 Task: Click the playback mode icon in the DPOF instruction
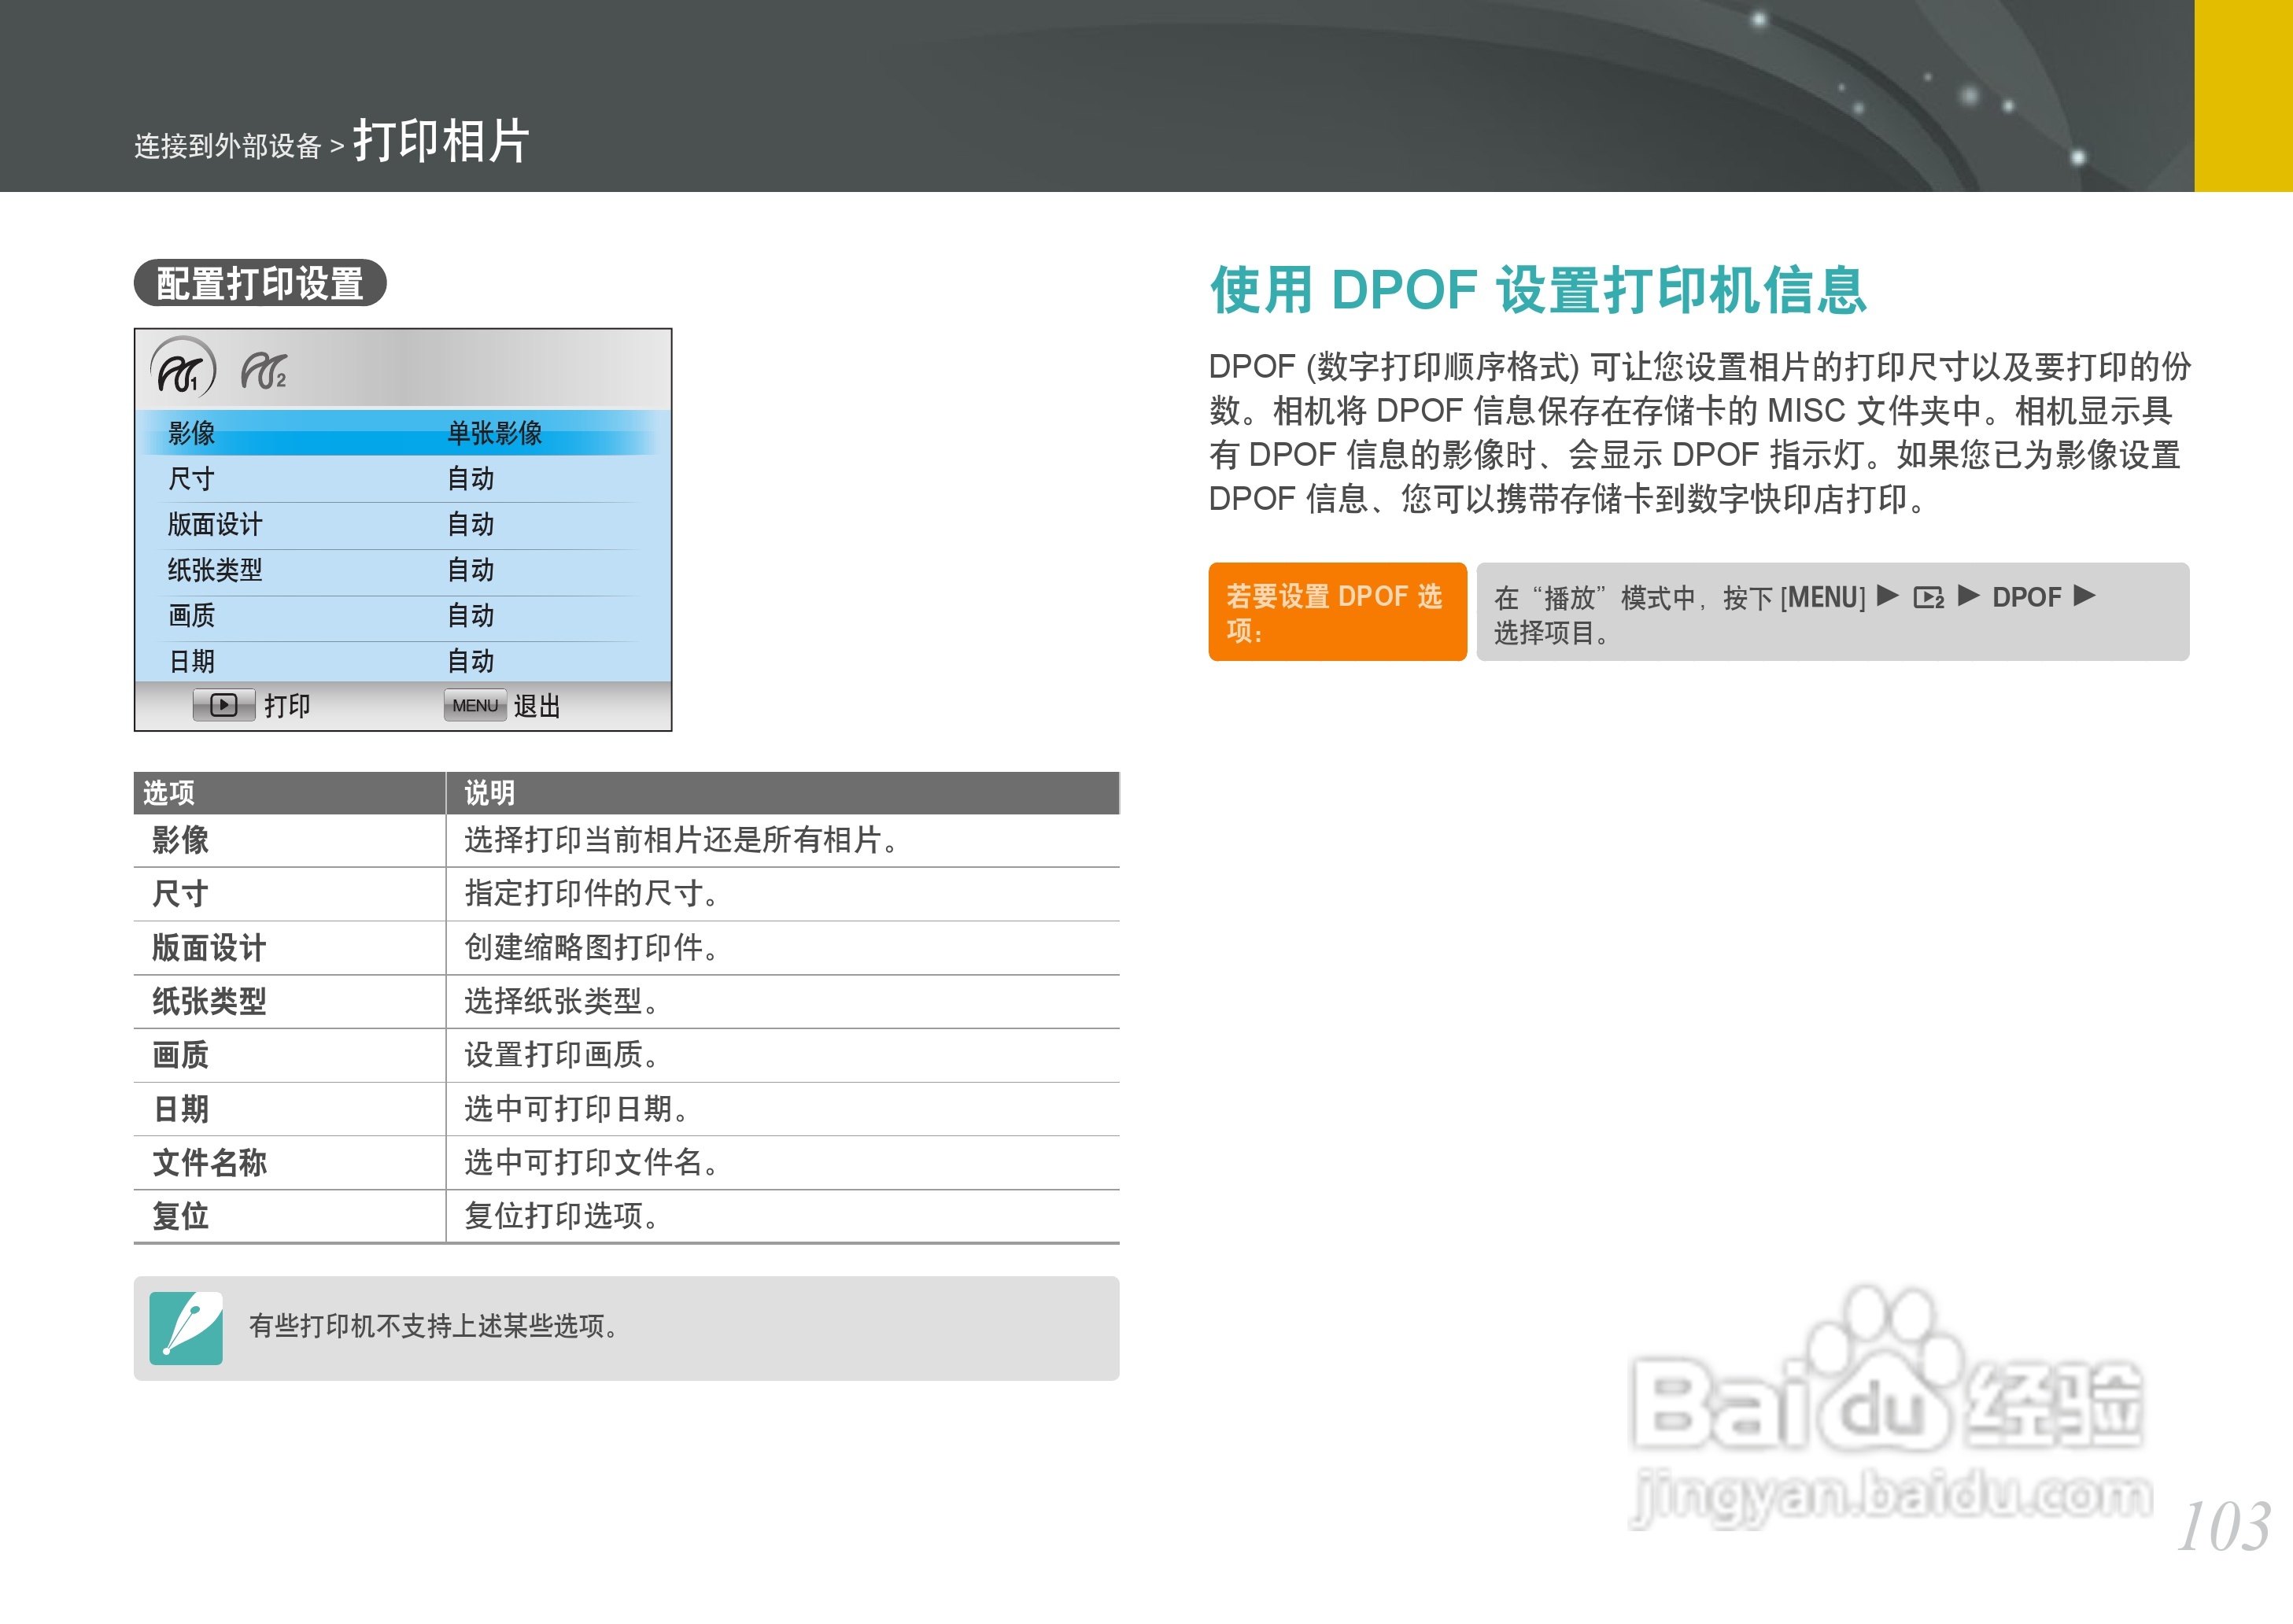coord(1926,597)
